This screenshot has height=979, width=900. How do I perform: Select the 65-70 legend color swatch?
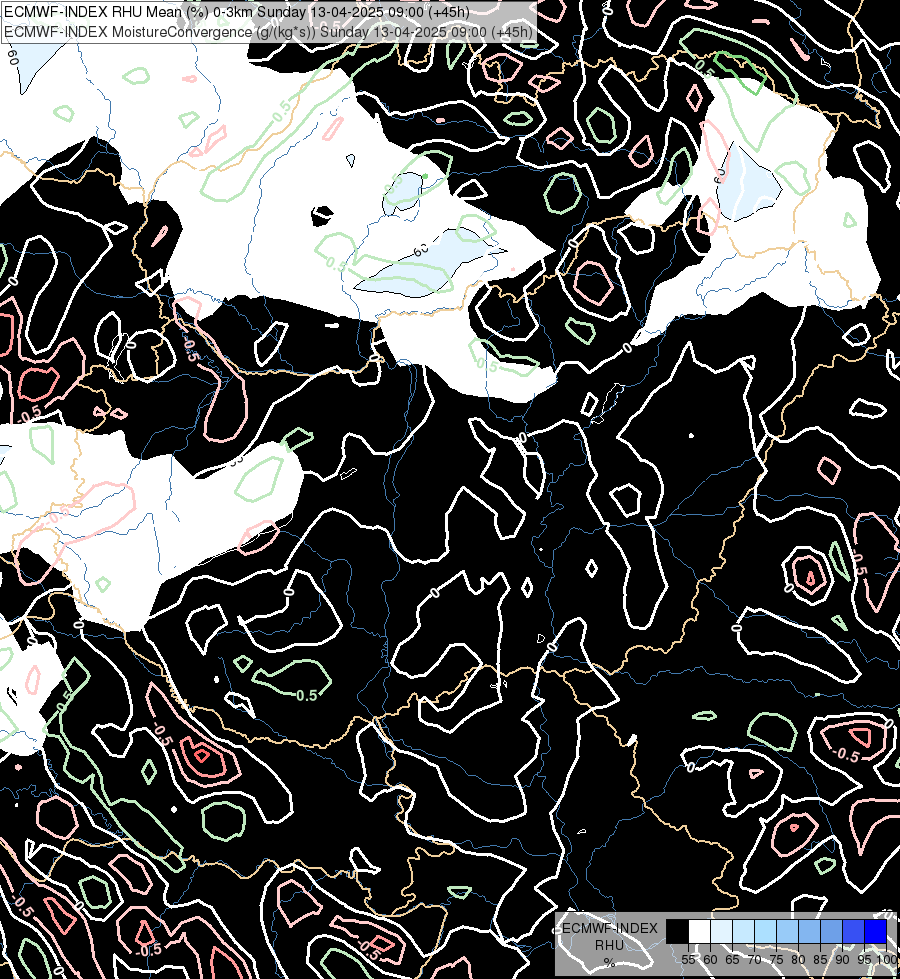click(x=743, y=931)
